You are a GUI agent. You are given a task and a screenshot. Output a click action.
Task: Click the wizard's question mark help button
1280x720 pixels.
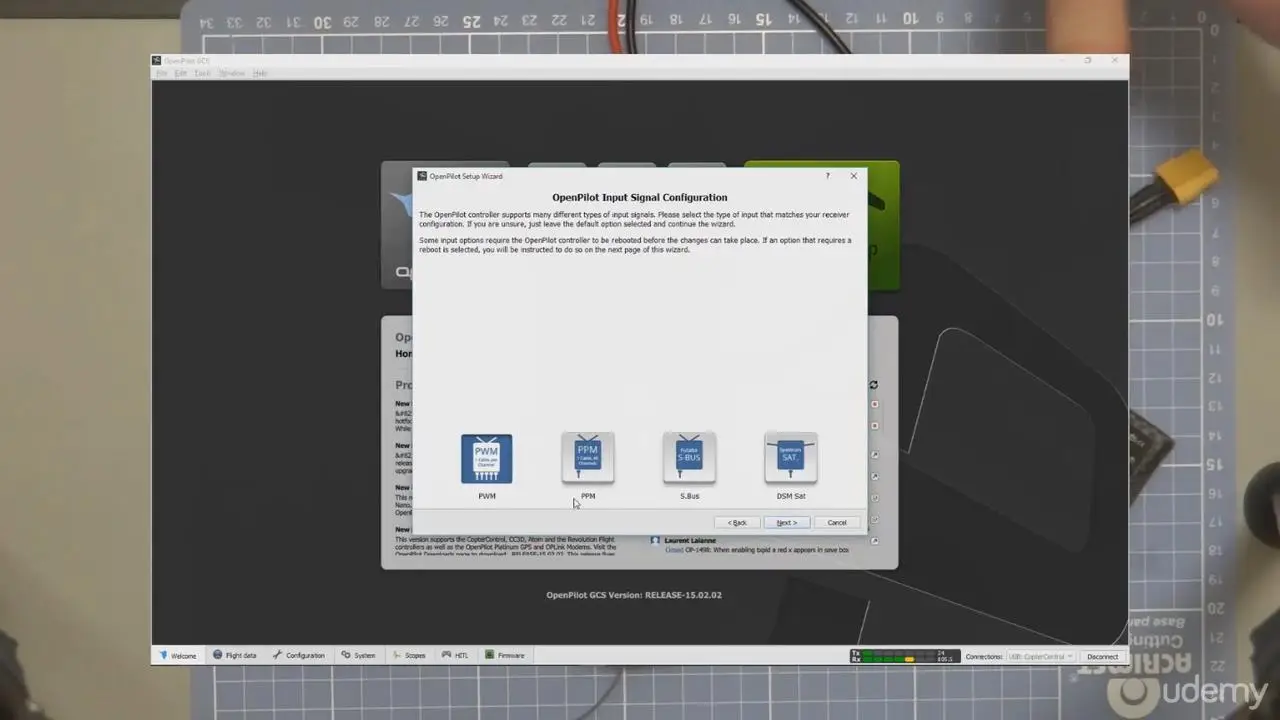(827, 176)
